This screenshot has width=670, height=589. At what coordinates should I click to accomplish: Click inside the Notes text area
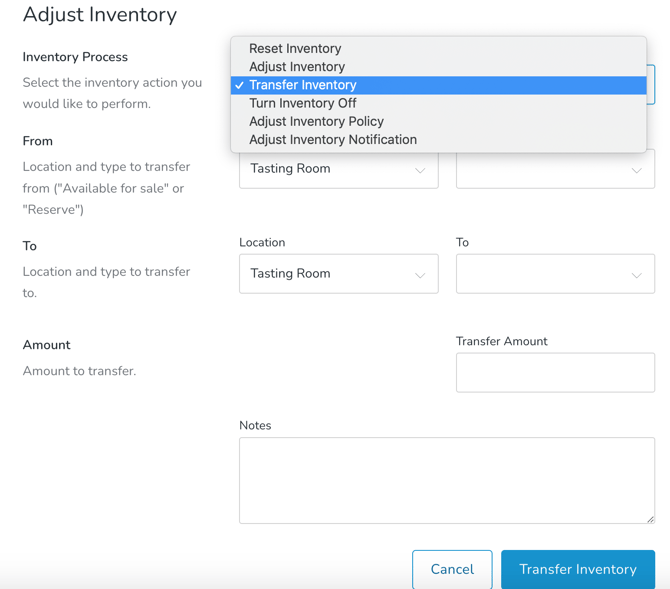coord(446,480)
